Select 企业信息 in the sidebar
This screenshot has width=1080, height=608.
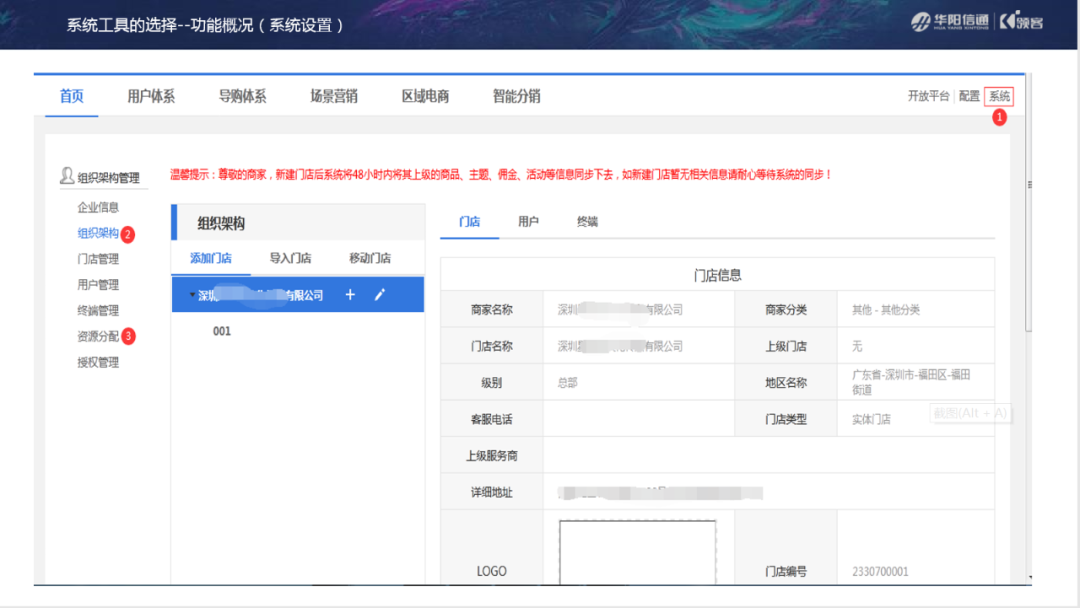[x=98, y=207]
